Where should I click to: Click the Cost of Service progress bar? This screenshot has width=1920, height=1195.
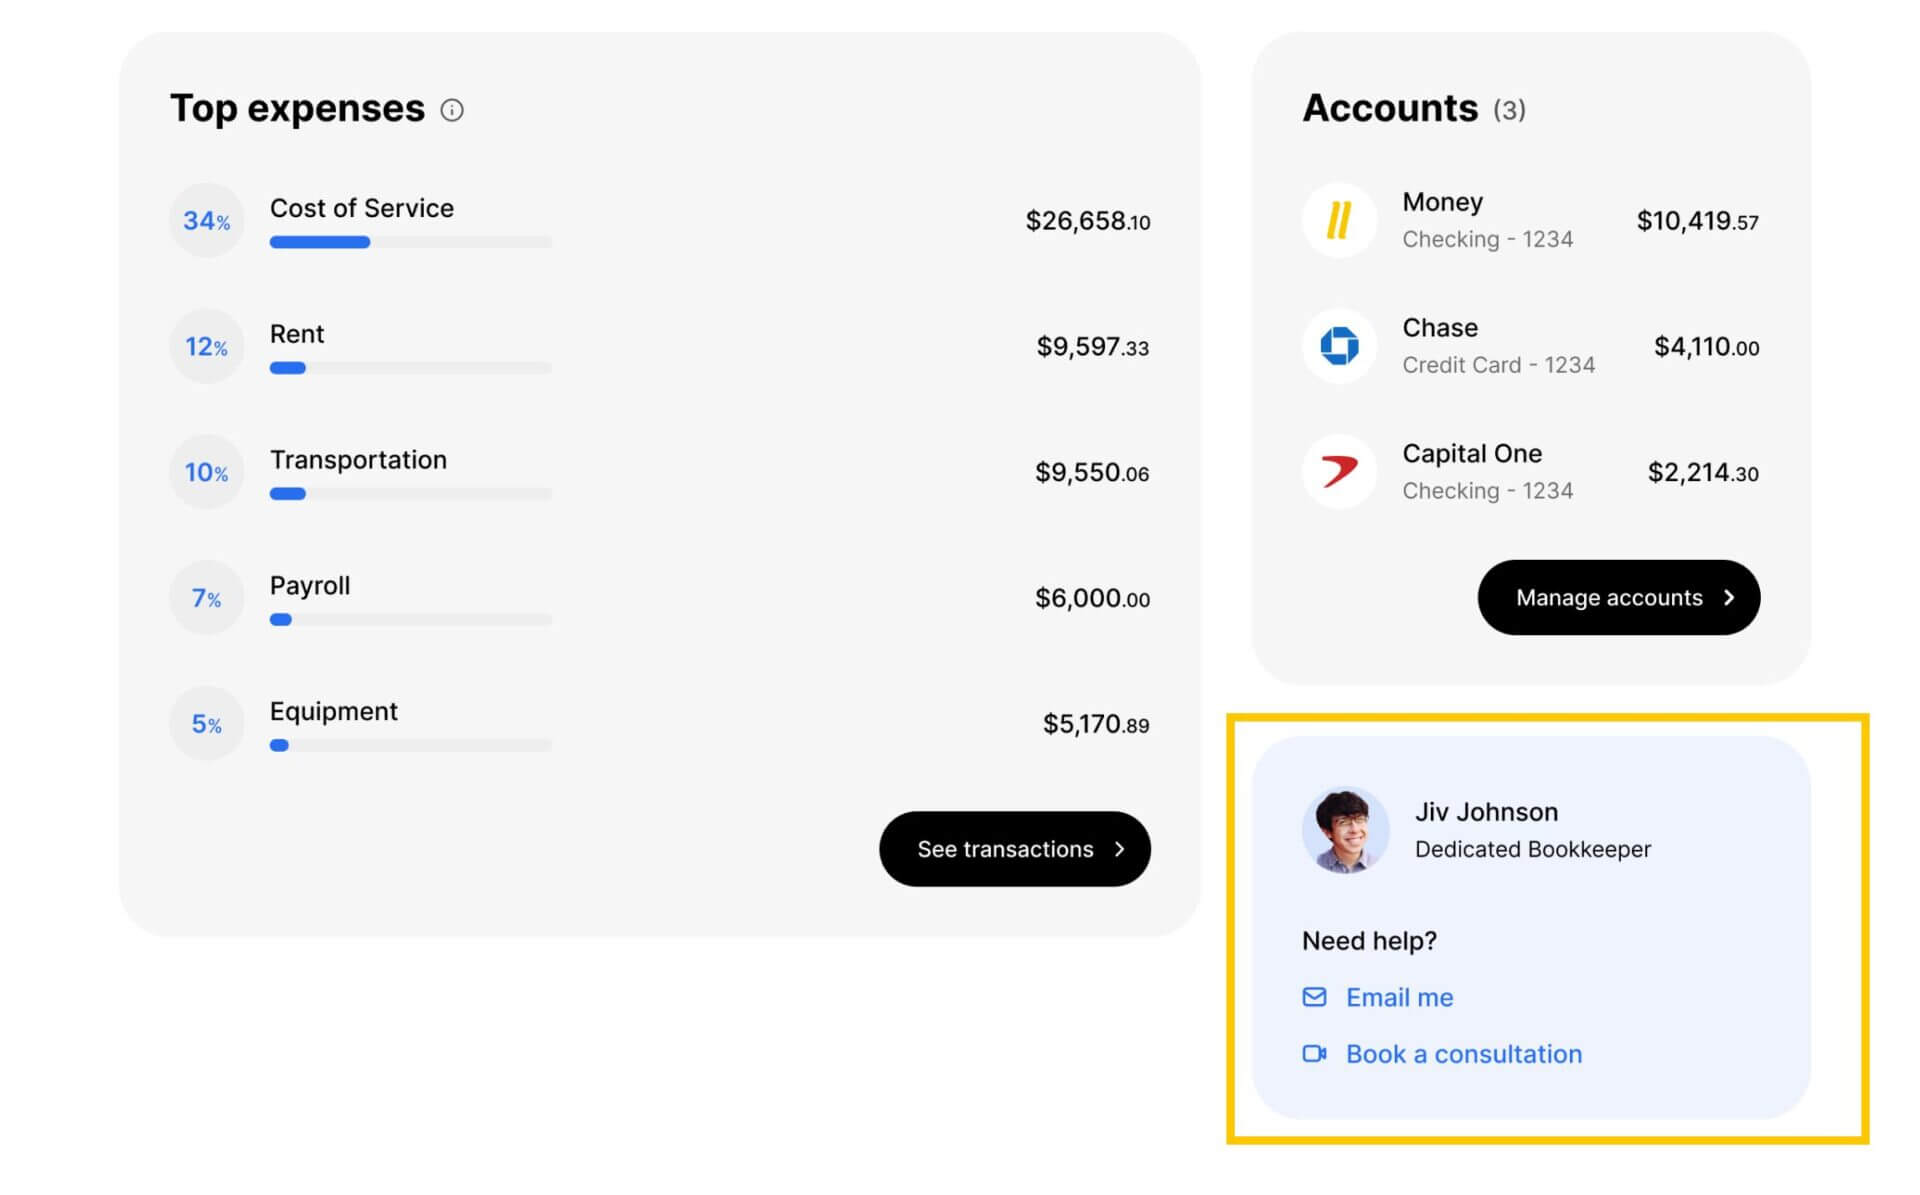[x=411, y=242]
